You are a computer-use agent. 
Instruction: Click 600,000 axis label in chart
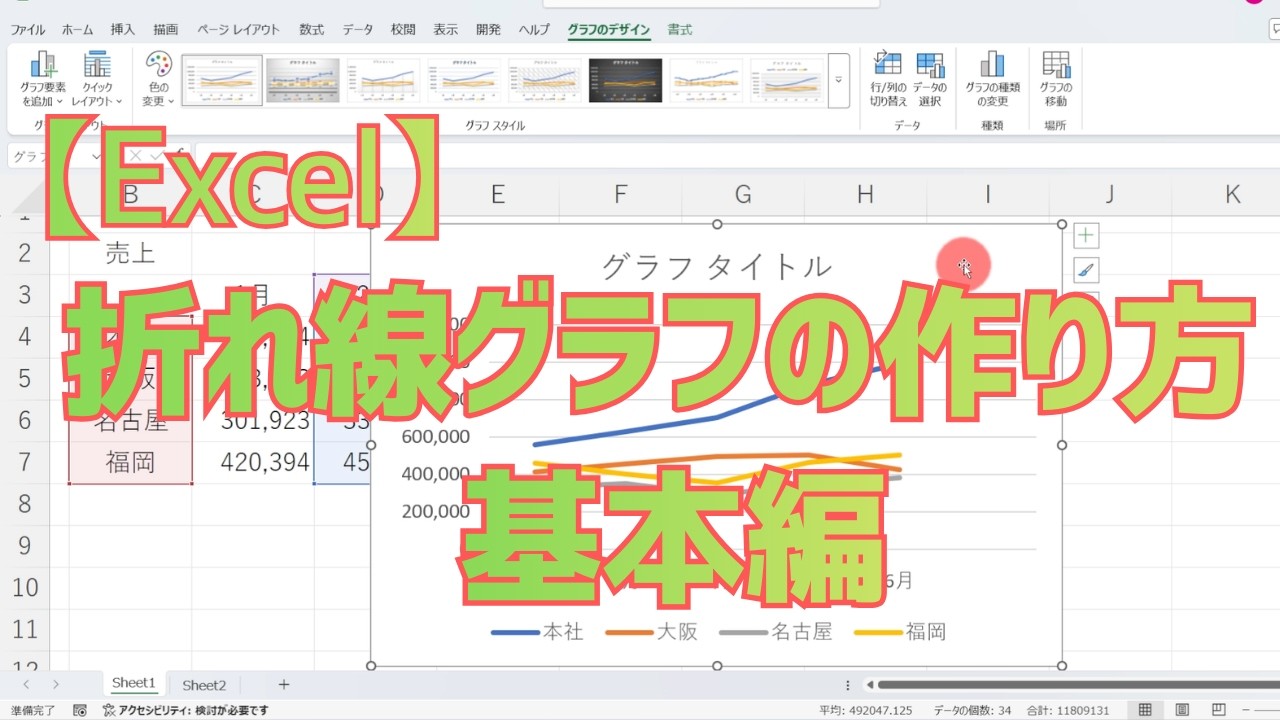435,437
